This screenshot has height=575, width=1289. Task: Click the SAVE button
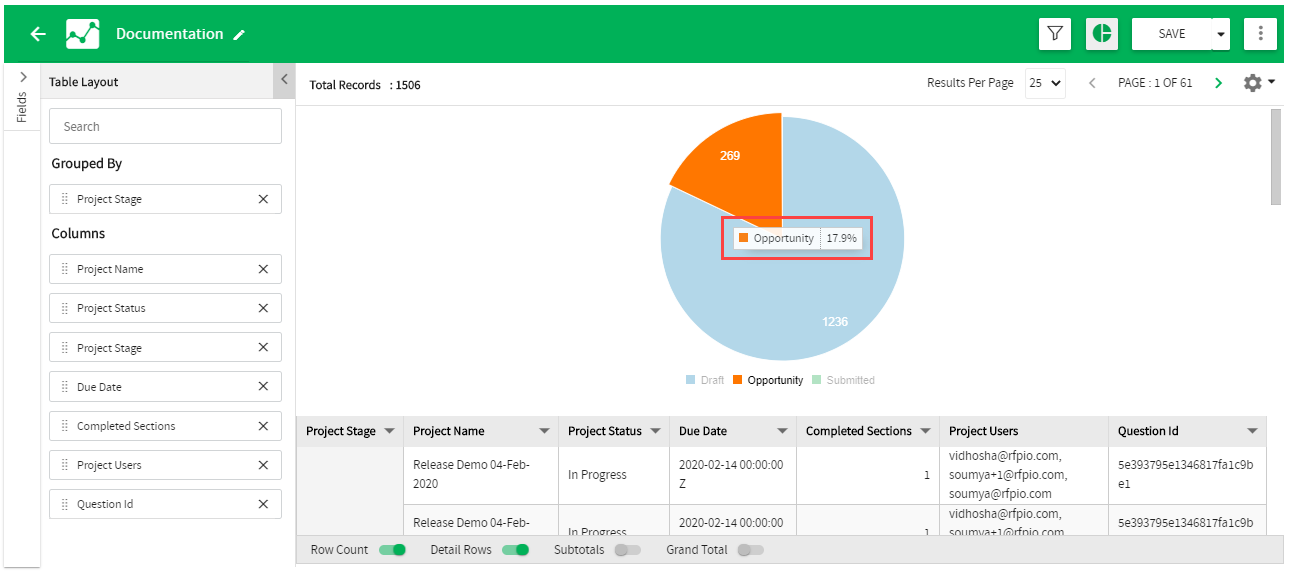tap(1171, 34)
